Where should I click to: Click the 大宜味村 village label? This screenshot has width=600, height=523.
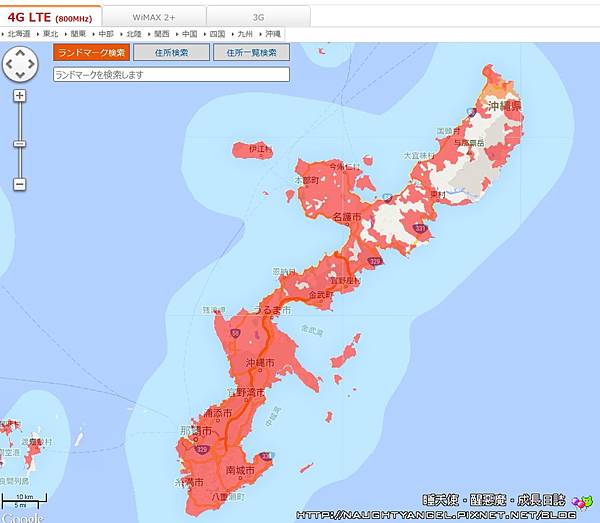point(419,156)
